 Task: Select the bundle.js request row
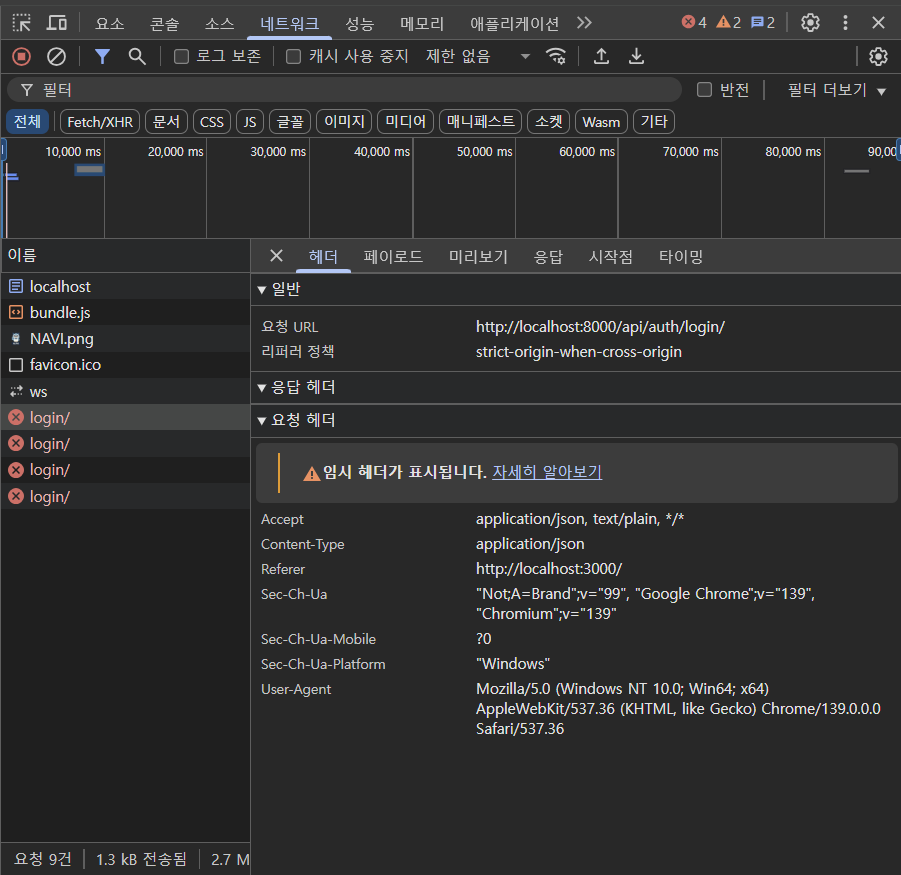coord(60,312)
